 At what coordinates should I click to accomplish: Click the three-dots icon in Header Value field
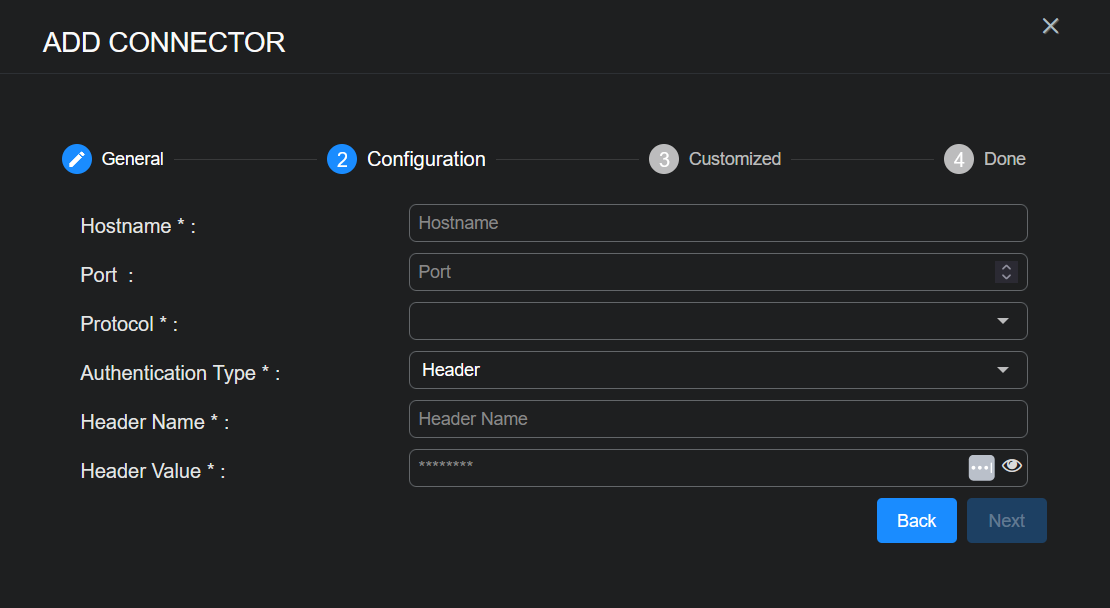click(x=981, y=468)
